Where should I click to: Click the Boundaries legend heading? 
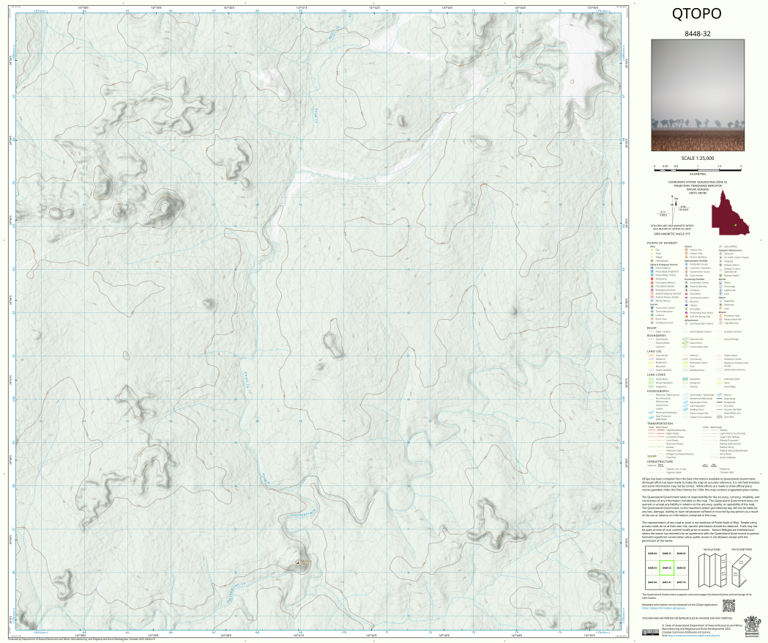[x=657, y=335]
